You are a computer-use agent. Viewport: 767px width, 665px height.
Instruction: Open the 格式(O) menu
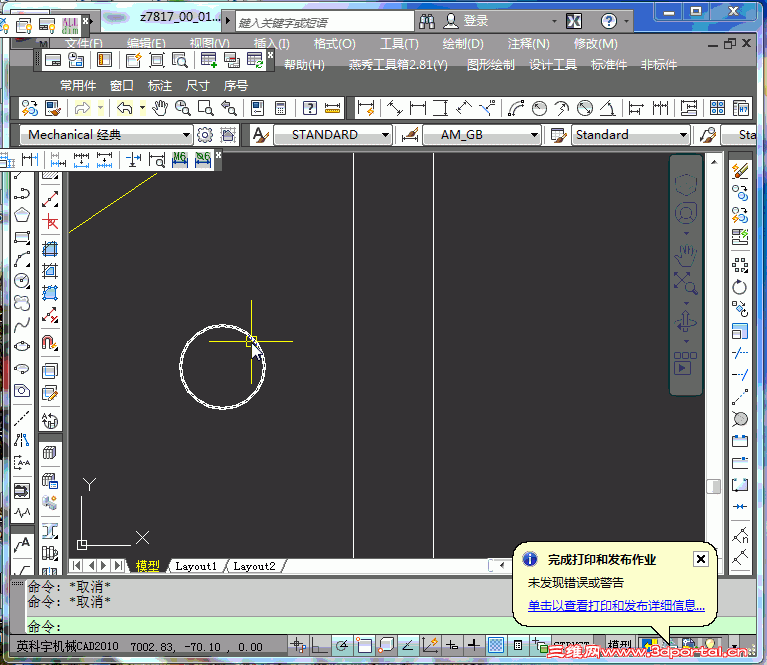(x=335, y=44)
